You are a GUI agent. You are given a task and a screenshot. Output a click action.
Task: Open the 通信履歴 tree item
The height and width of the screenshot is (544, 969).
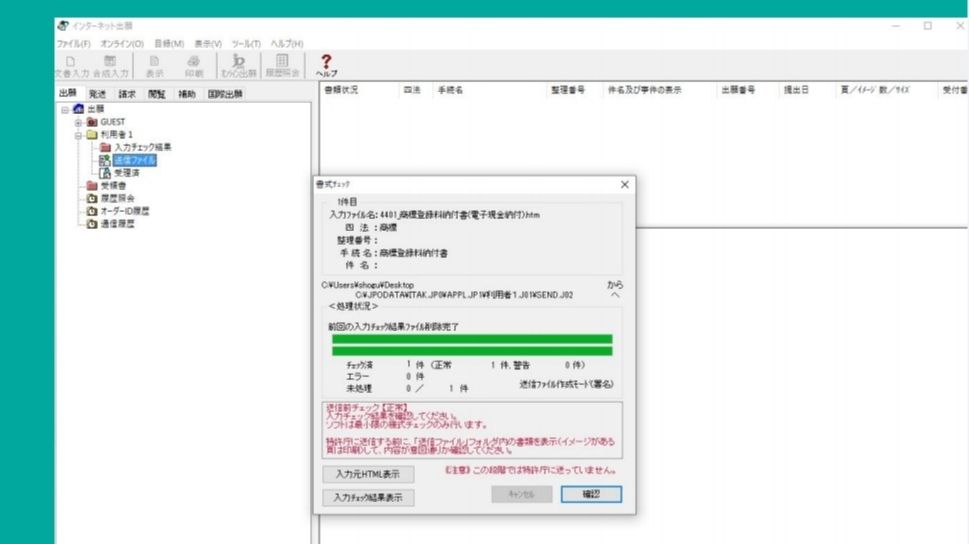tap(117, 224)
